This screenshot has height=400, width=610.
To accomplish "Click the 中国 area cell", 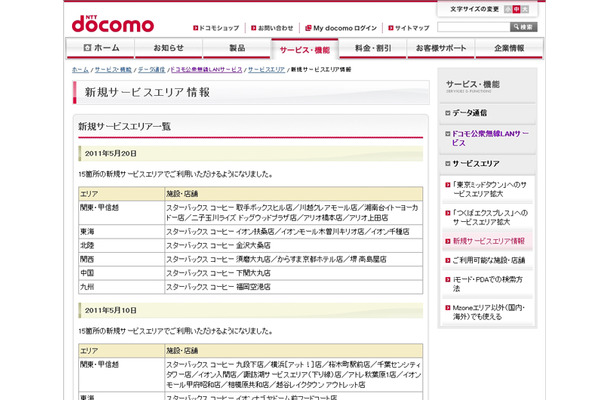I will click(121, 273).
